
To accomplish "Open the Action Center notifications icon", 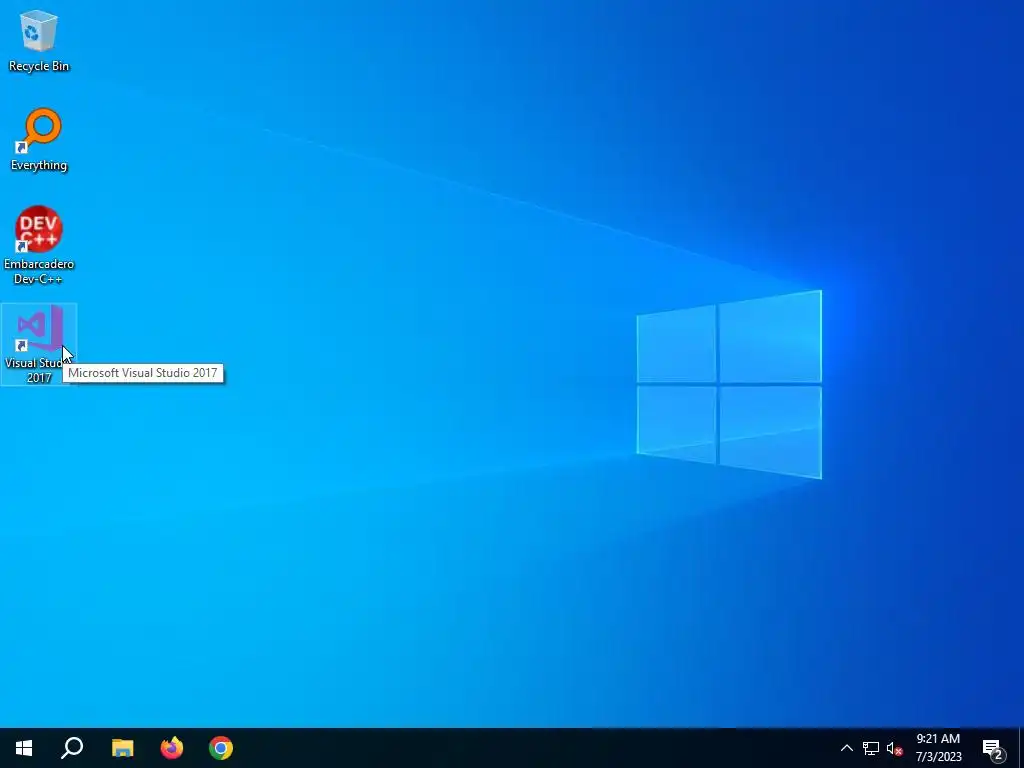I will point(993,748).
